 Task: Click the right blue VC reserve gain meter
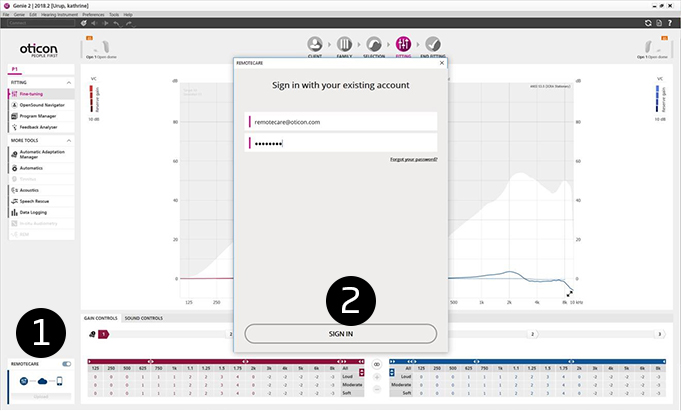[658, 99]
